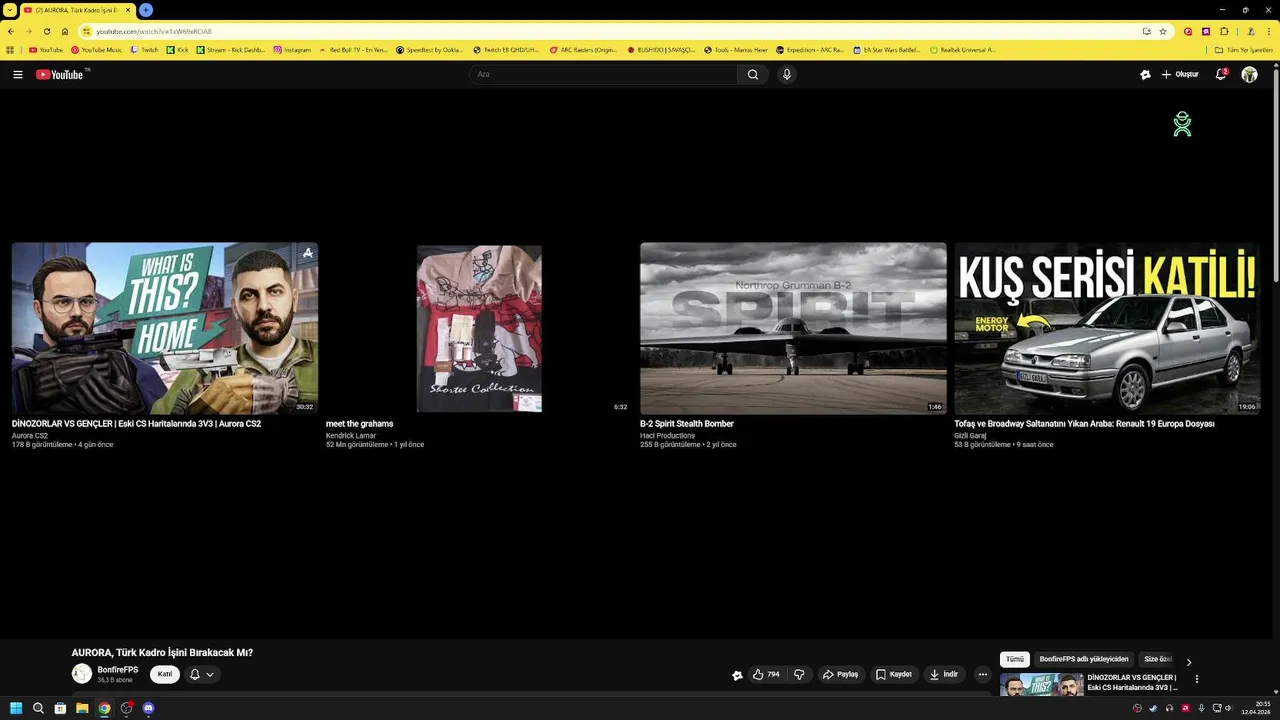Reload the page with the refresh icon
Image resolution: width=1280 pixels, height=720 pixels.
(46, 31)
